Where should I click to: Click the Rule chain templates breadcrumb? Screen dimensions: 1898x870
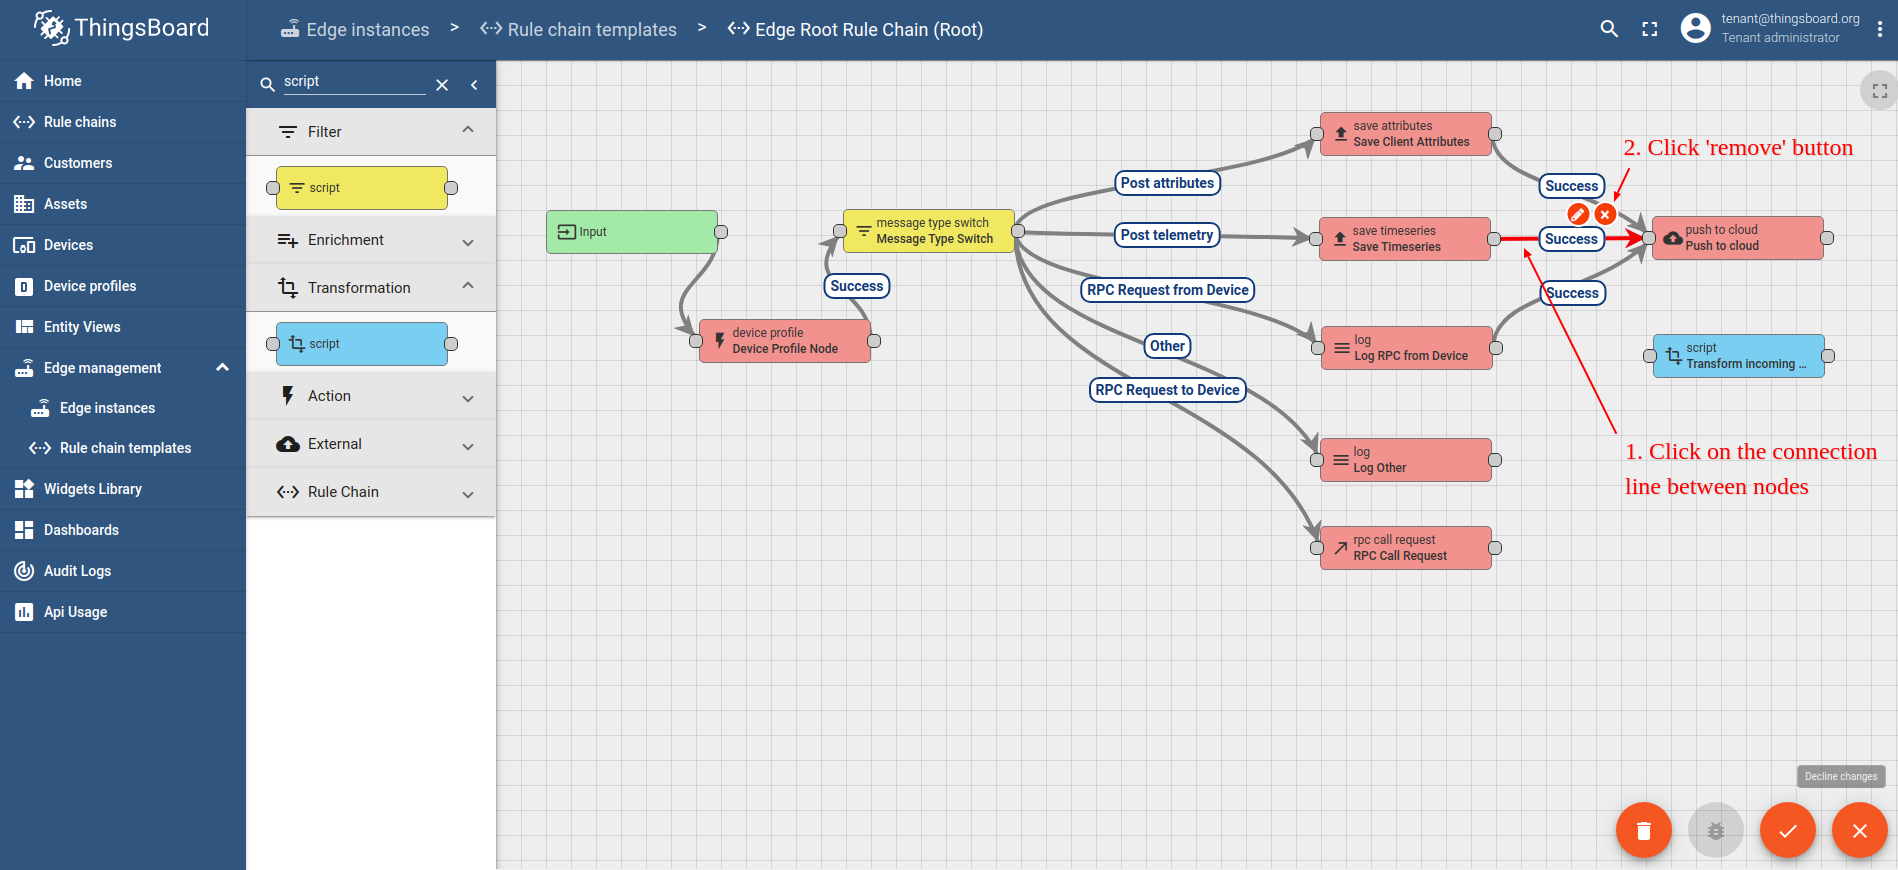pyautogui.click(x=578, y=30)
